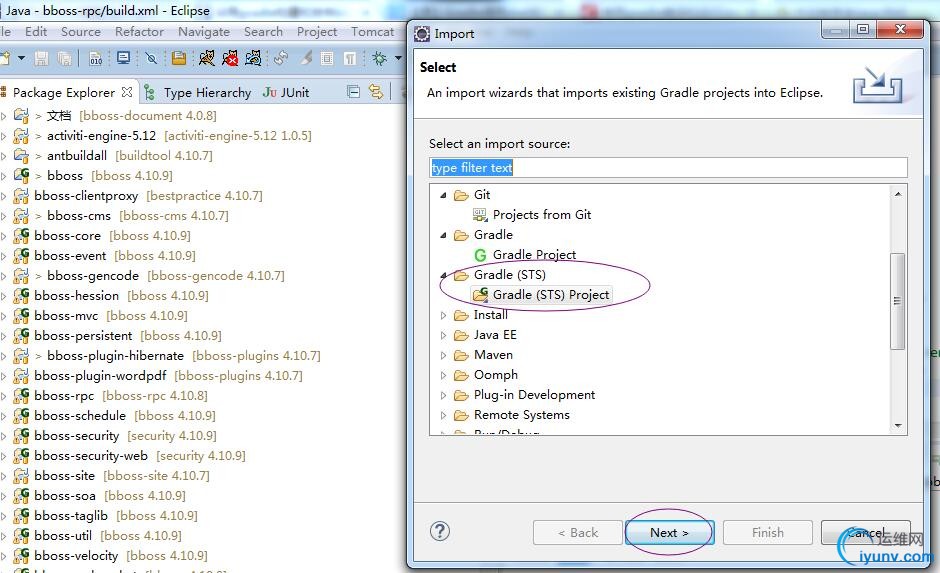The height and width of the screenshot is (573, 940).
Task: Click the grayed refresh arrows toolbar icon
Action: point(281,58)
